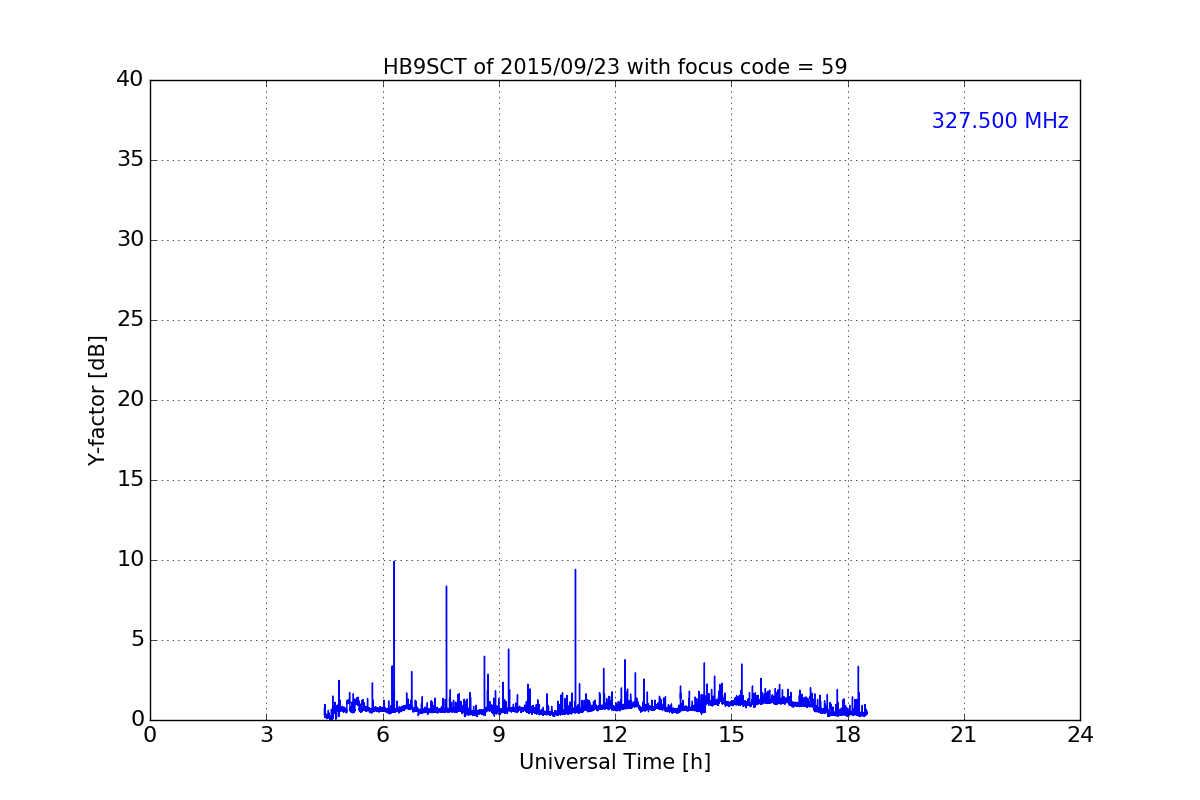Click the y-axis tick label 35
The width and height of the screenshot is (1200, 800).
(130, 160)
